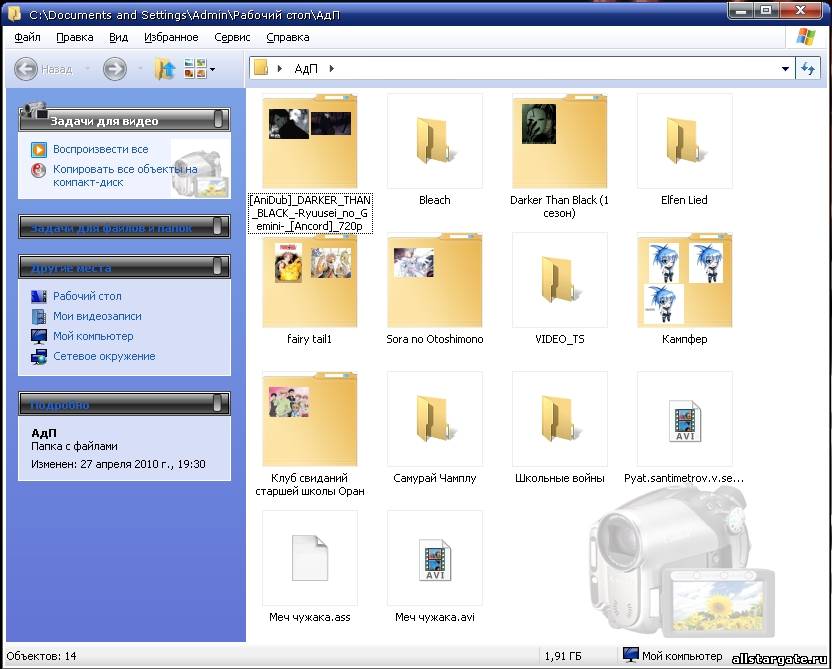832x669 pixels.
Task: Open the Файл menu
Action: coord(27,38)
